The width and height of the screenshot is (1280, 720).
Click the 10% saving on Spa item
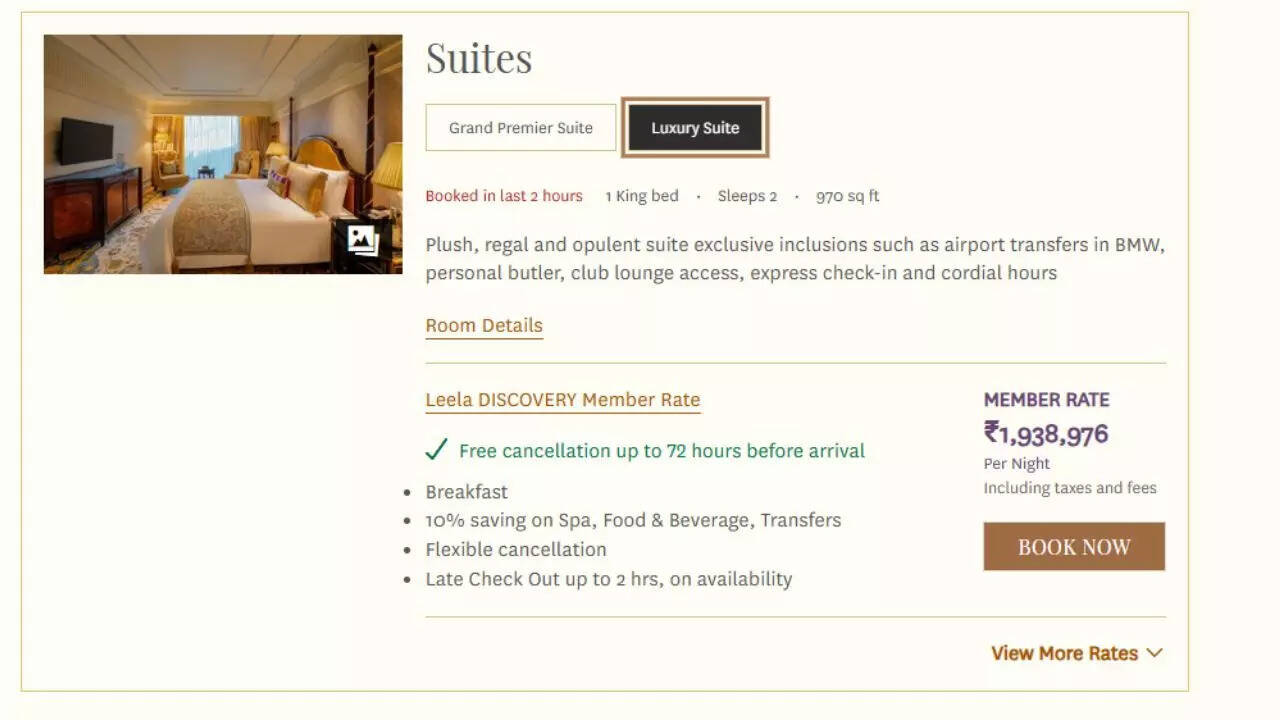point(633,520)
